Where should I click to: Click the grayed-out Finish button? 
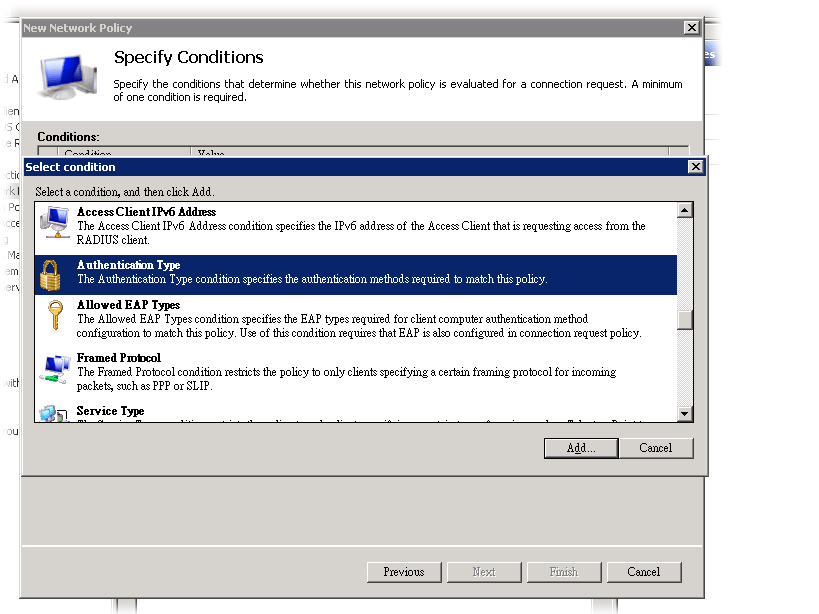pyautogui.click(x=563, y=572)
